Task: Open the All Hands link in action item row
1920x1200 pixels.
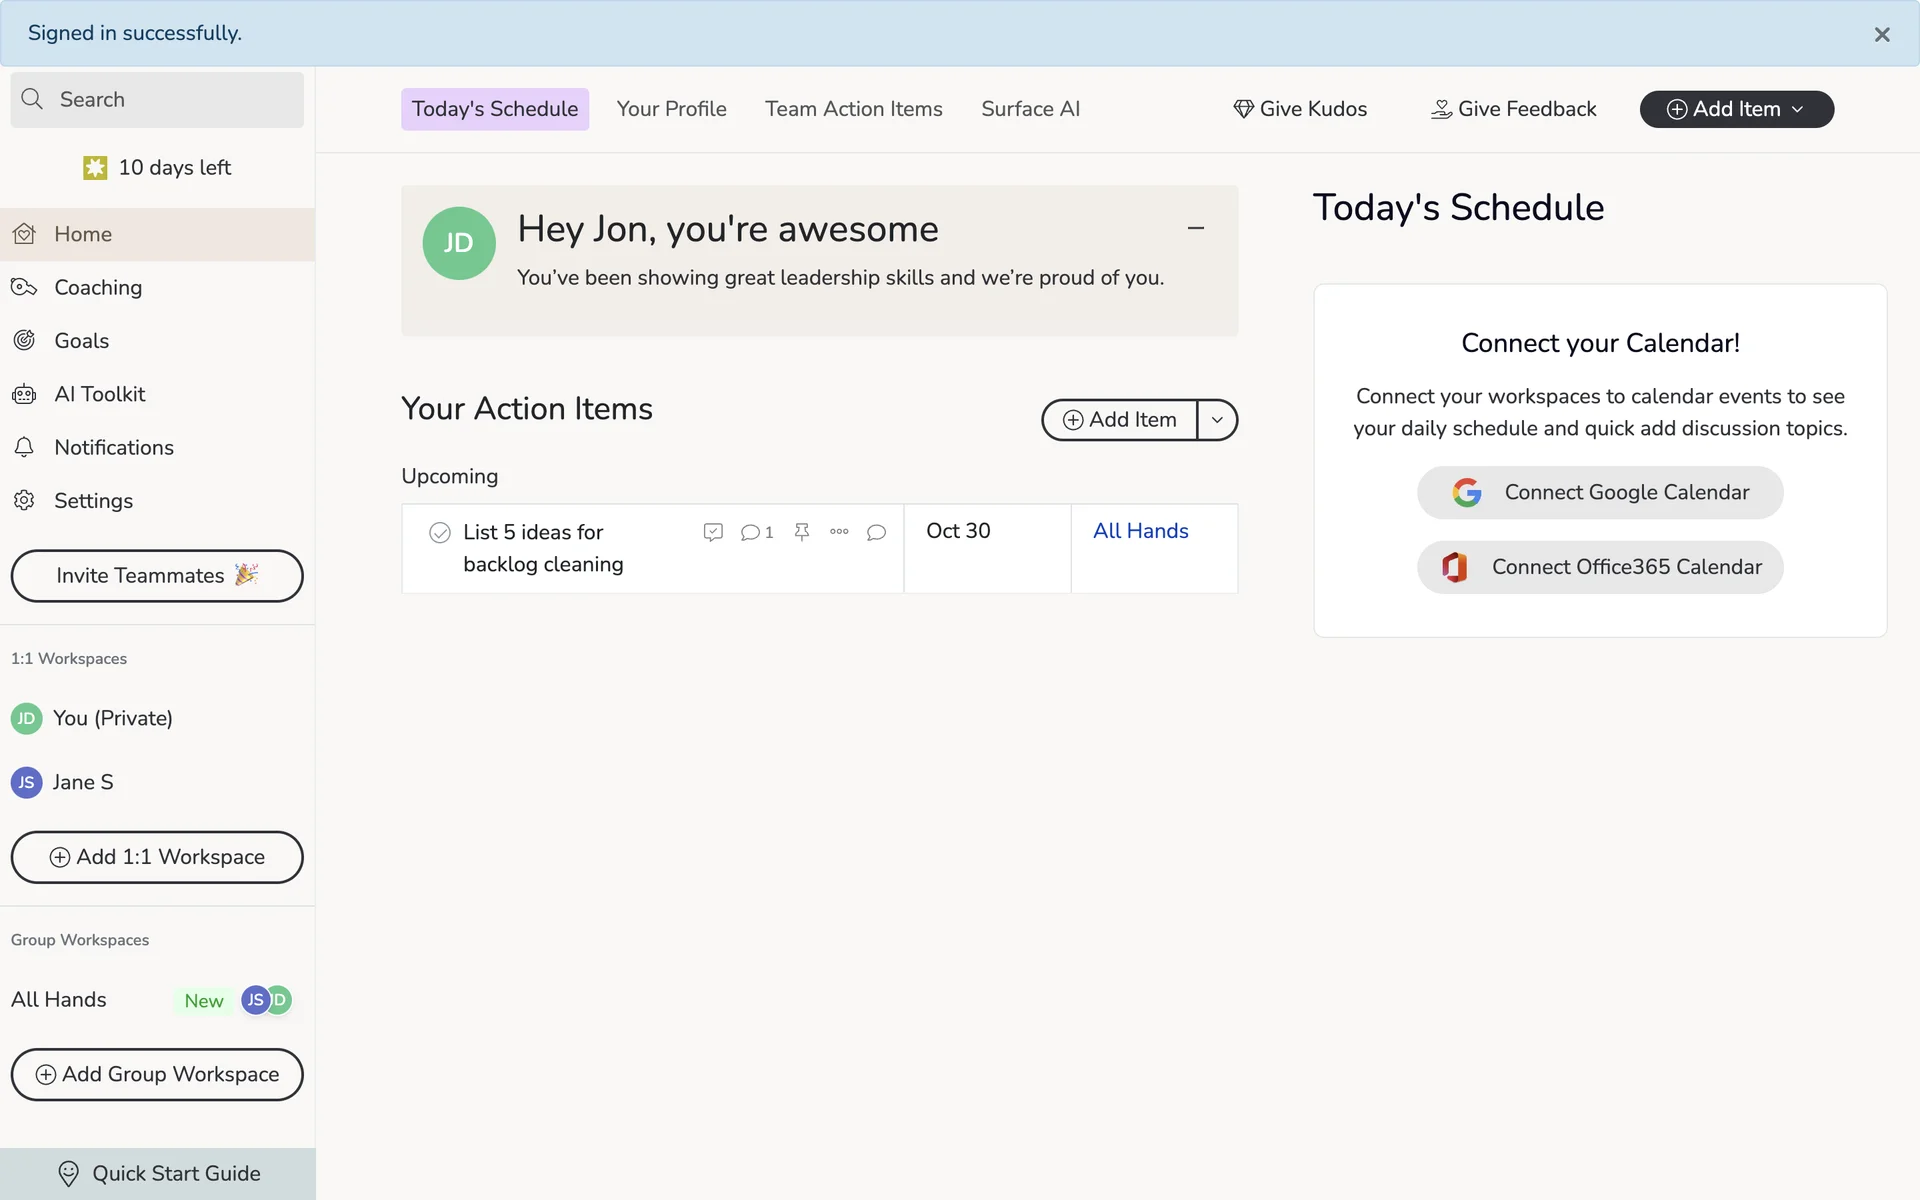Action: [1140, 531]
